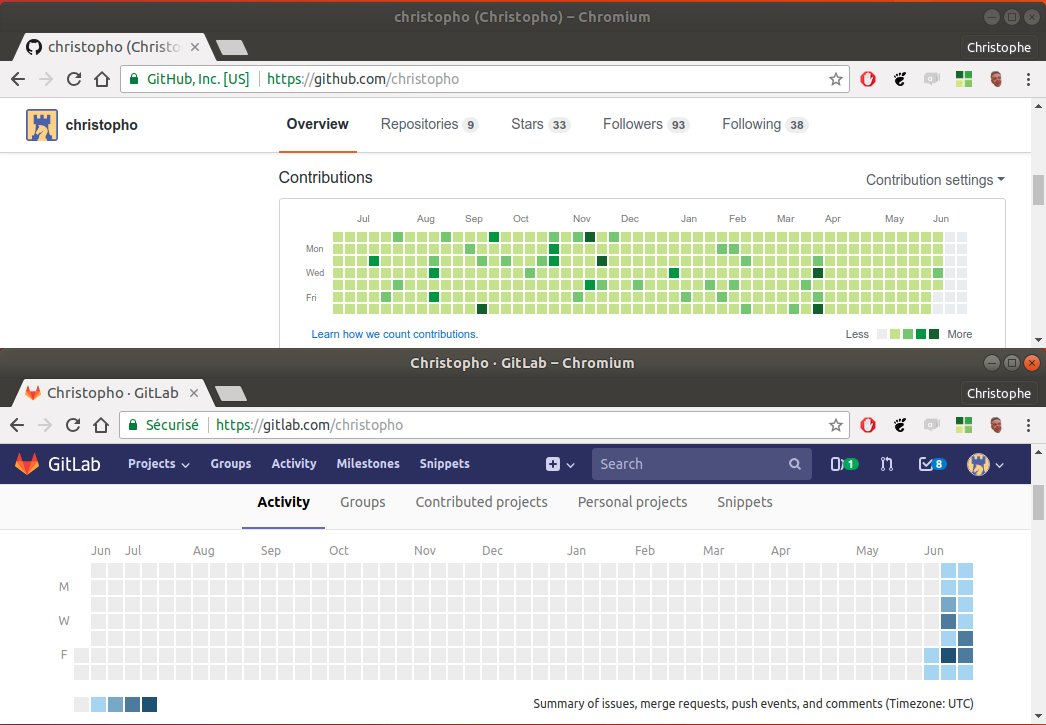Screen dimensions: 1046x725
Task: Expand GitLab Projects menu
Action: point(158,464)
